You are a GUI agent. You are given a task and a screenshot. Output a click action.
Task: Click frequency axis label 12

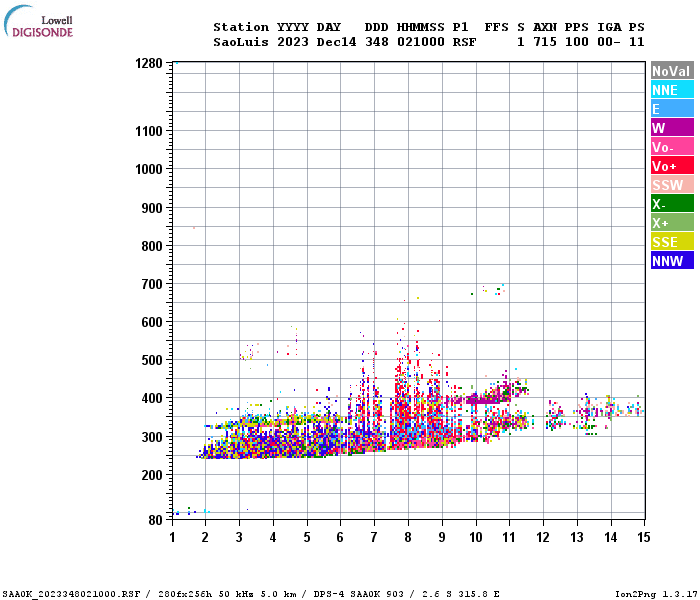543,537
